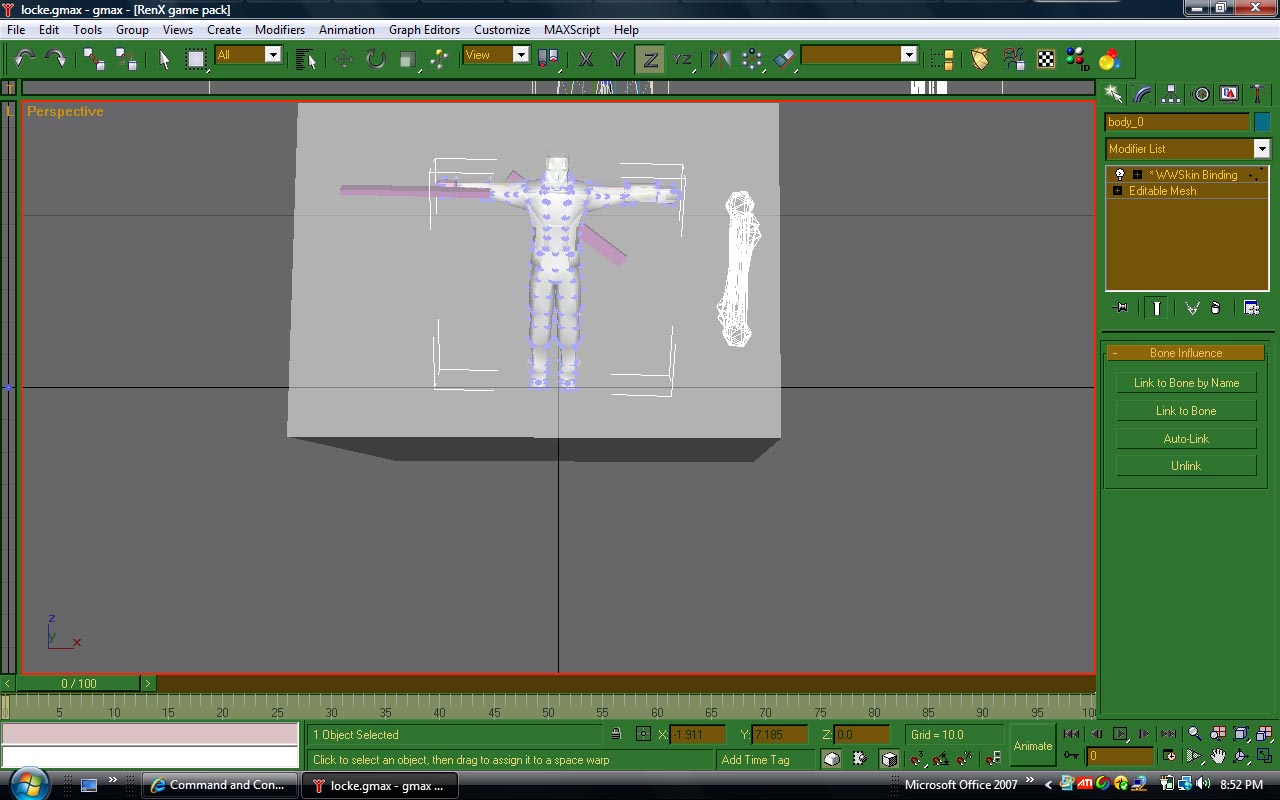Click the body_0 object color swatch
Screen dimensions: 1280x800
[x=1262, y=122]
